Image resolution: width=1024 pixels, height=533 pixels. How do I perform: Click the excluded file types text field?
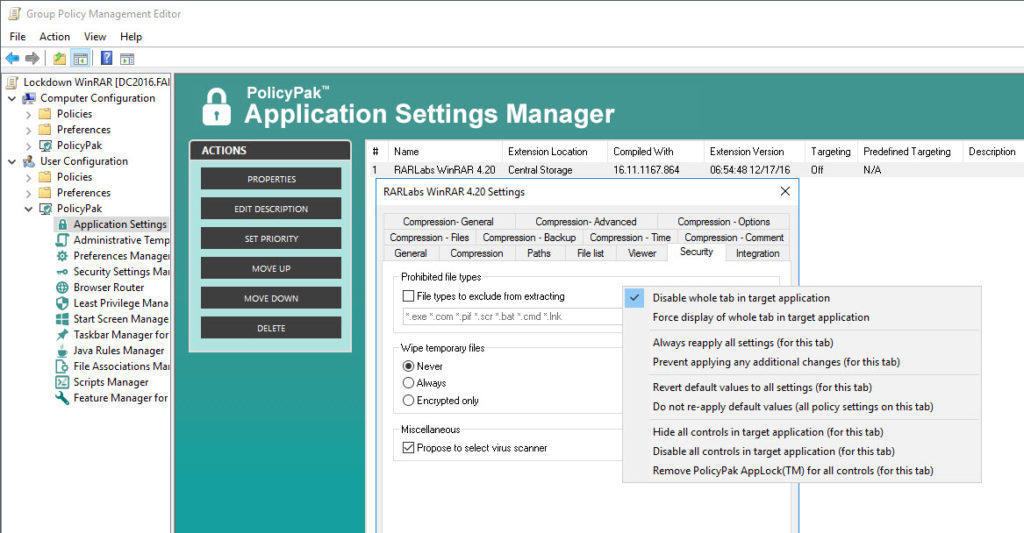click(513, 317)
